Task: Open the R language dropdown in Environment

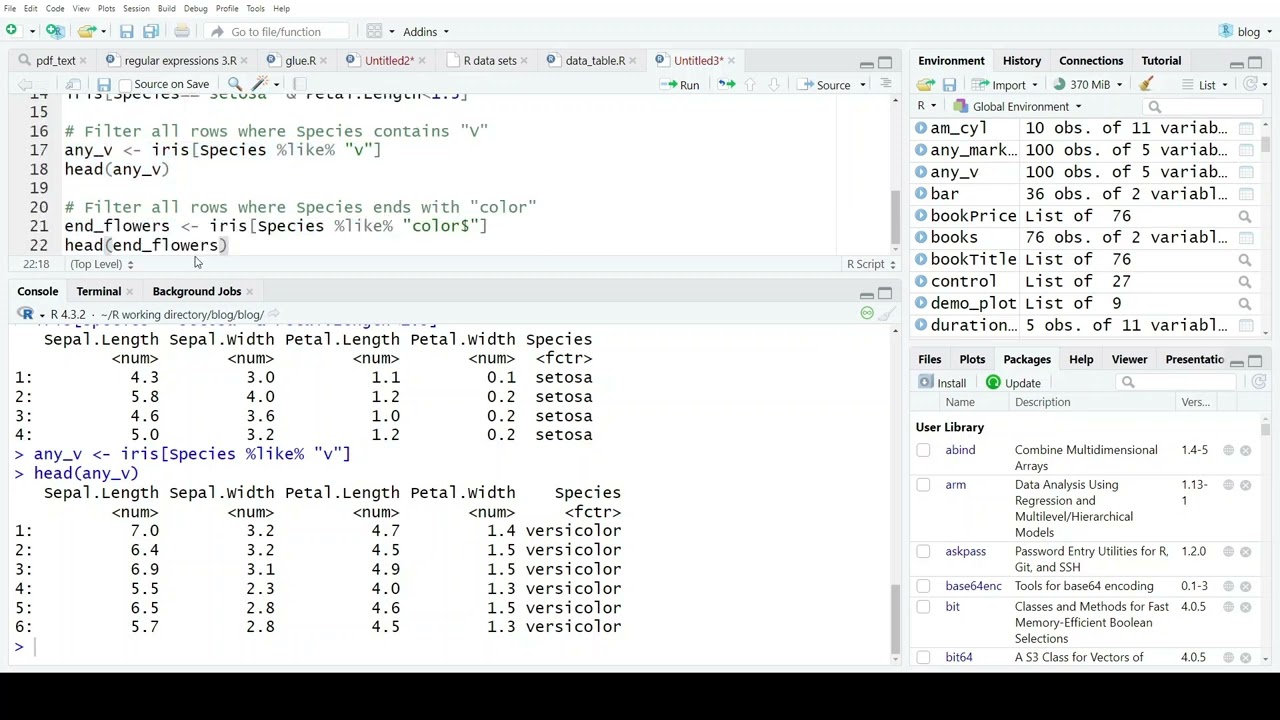Action: coord(927,106)
